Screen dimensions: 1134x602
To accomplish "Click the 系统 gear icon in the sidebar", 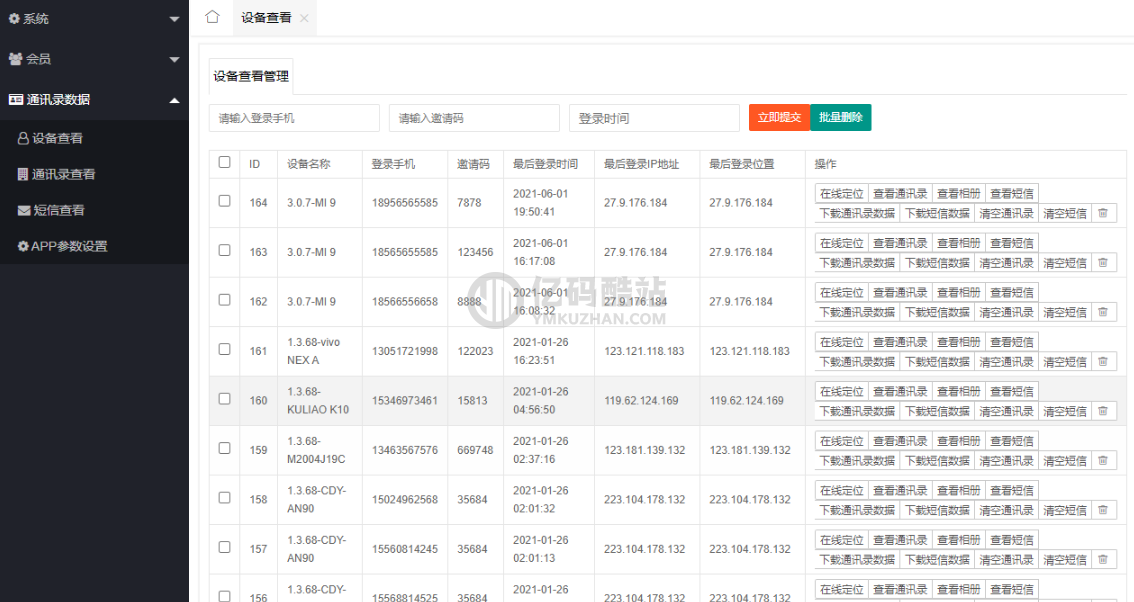I will (x=14, y=19).
